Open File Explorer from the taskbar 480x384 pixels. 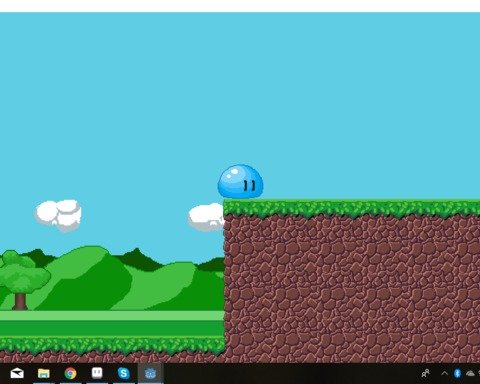[44, 373]
